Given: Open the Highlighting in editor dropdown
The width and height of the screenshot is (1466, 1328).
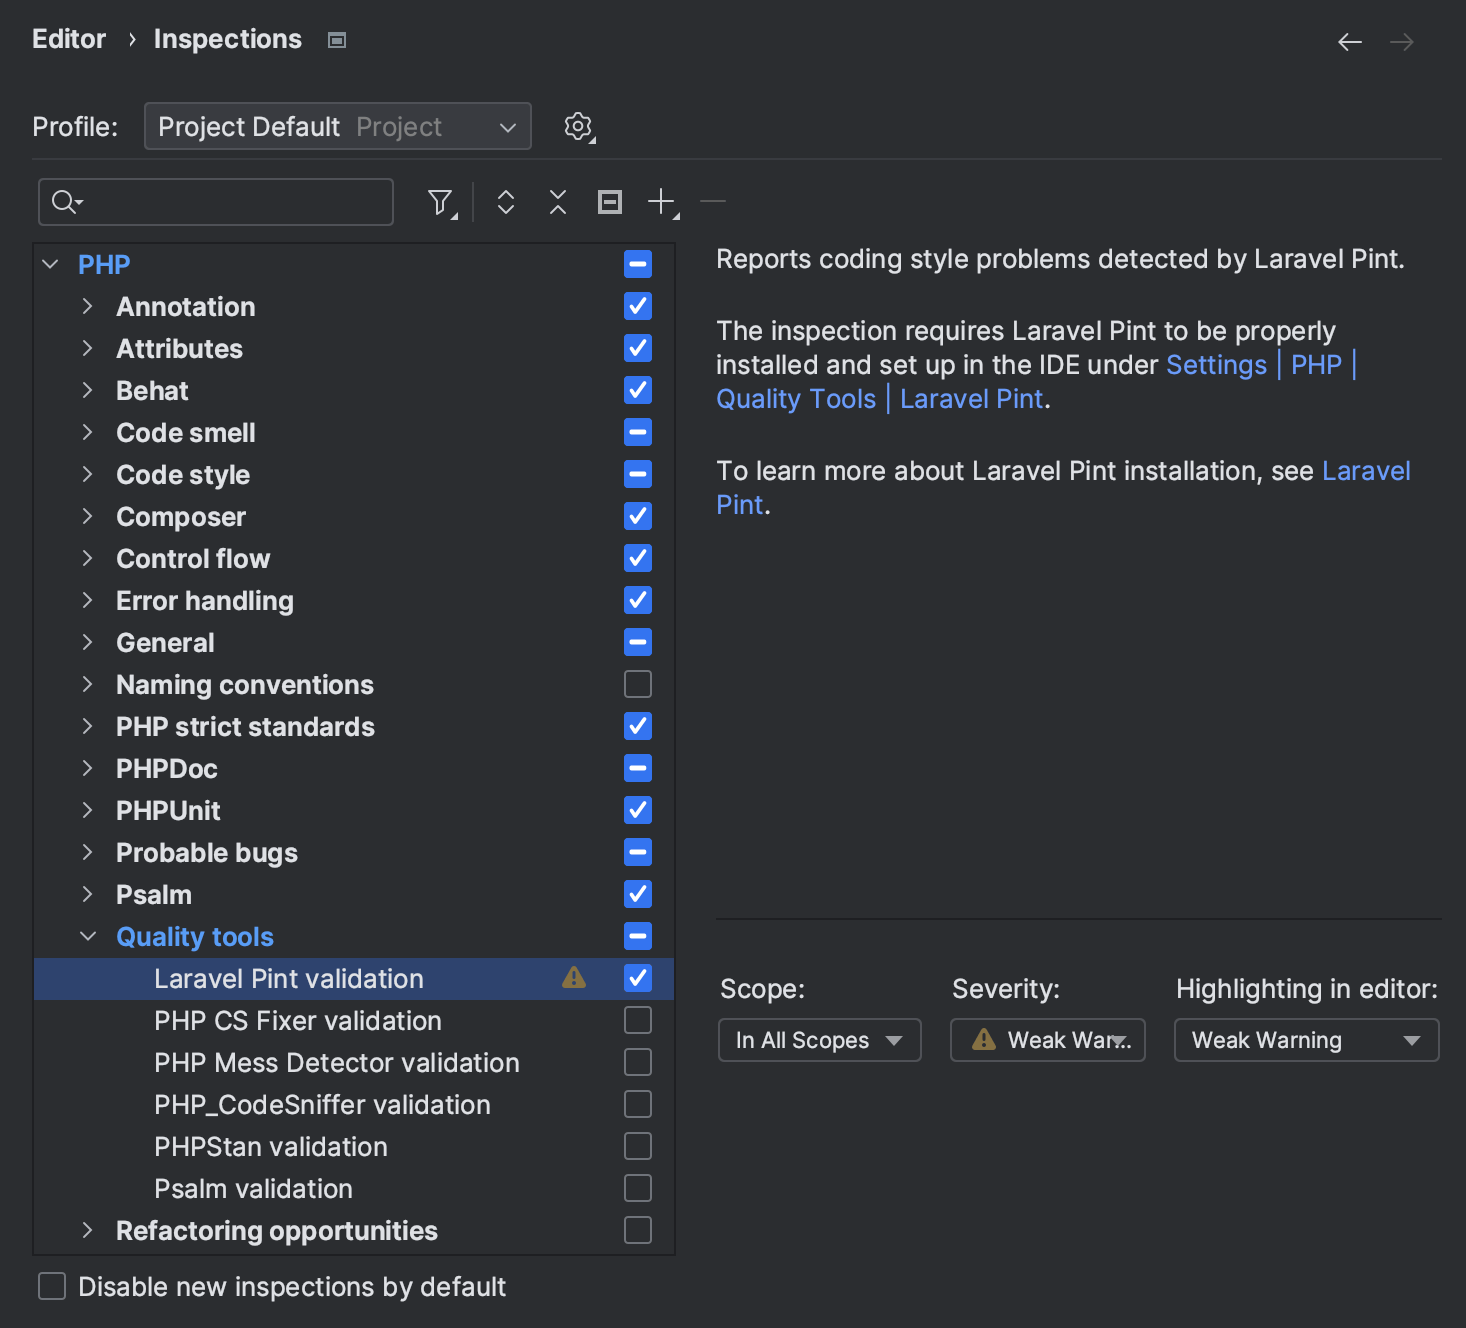Looking at the screenshot, I should click(1305, 1040).
